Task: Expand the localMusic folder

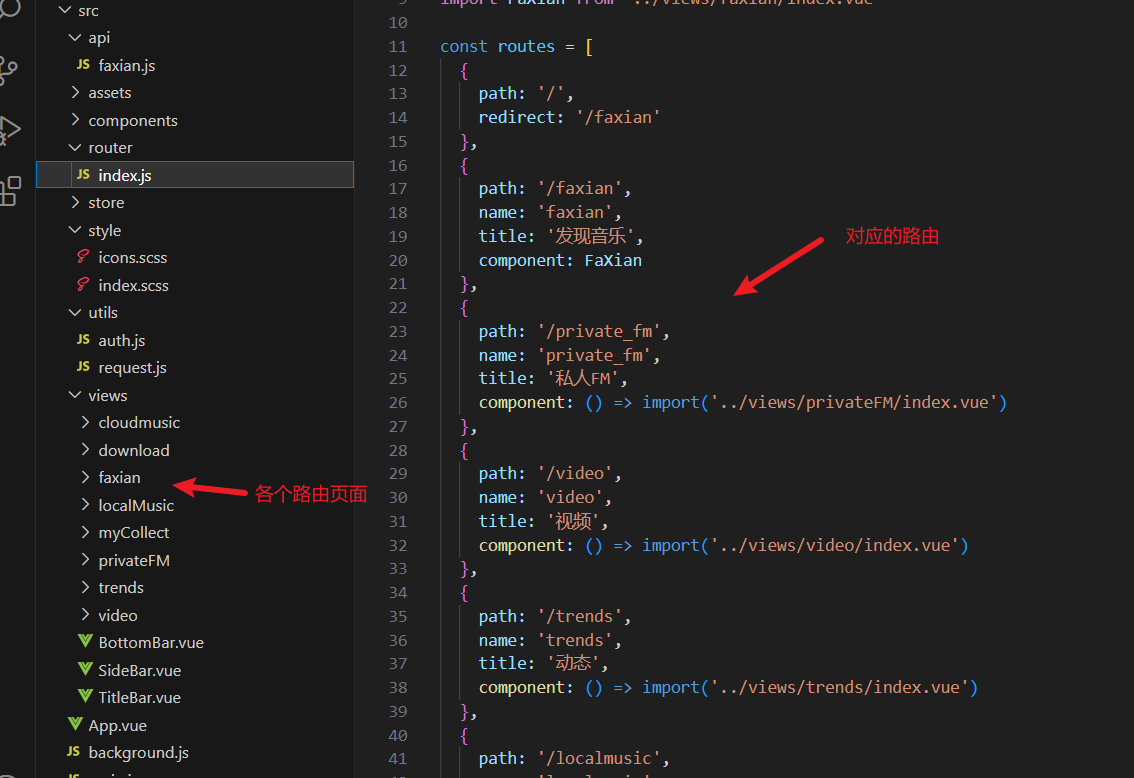Action: 85,505
